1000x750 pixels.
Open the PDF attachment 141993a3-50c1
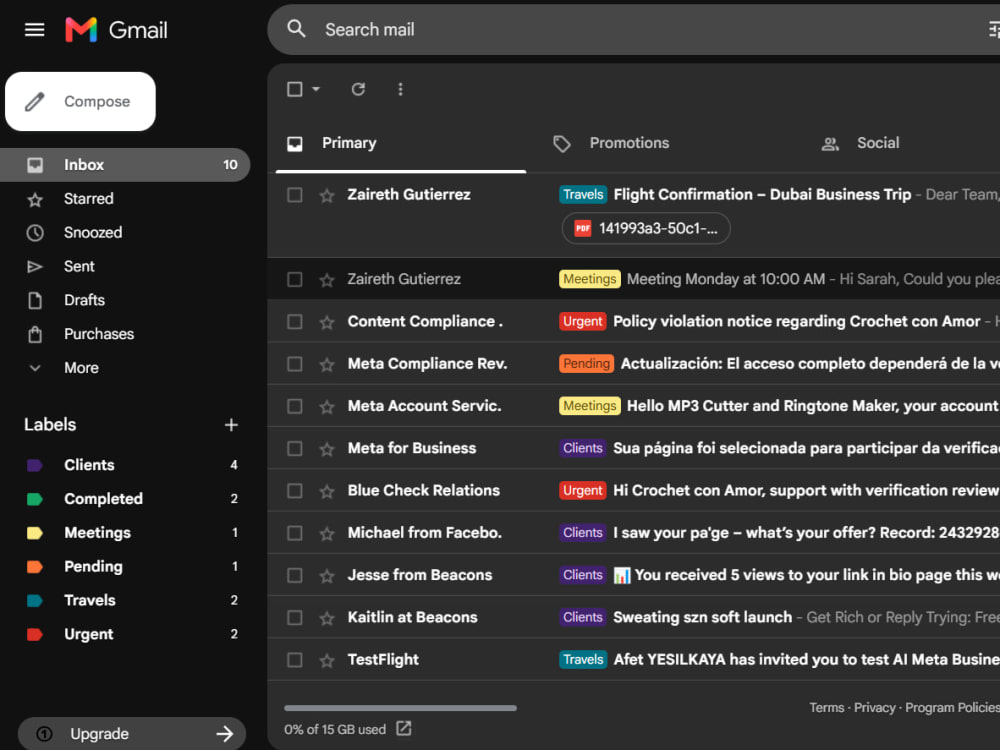646,228
